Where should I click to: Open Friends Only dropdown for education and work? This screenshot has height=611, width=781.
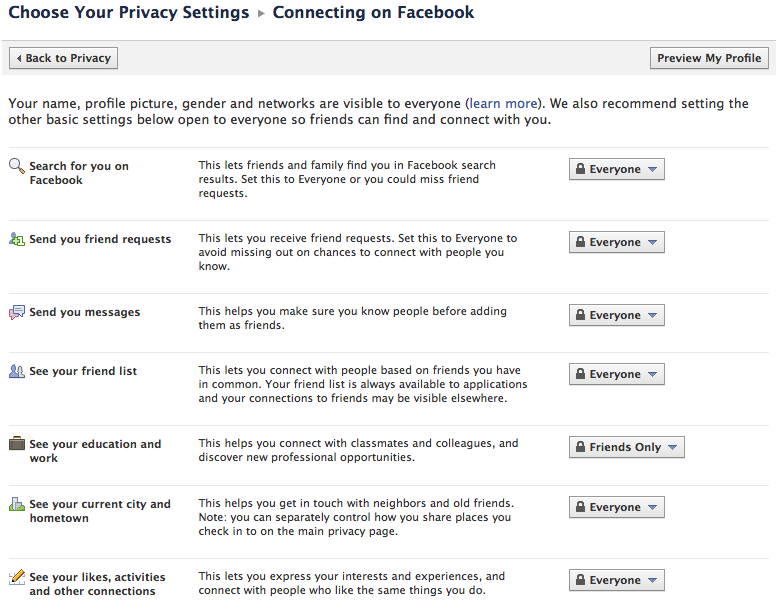(627, 447)
